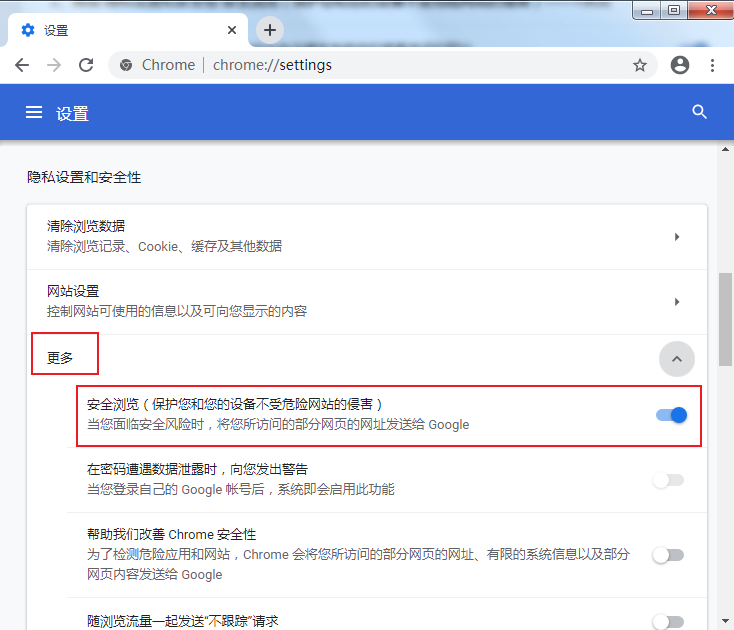Turn off the 安全浏览 toggle

click(x=671, y=415)
